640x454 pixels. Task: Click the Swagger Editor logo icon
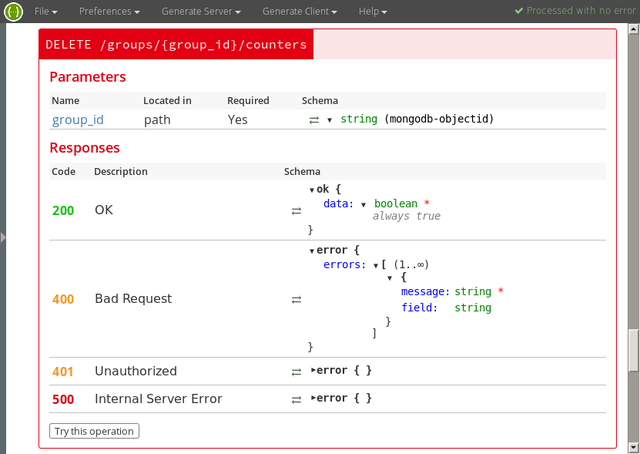pyautogui.click(x=13, y=11)
